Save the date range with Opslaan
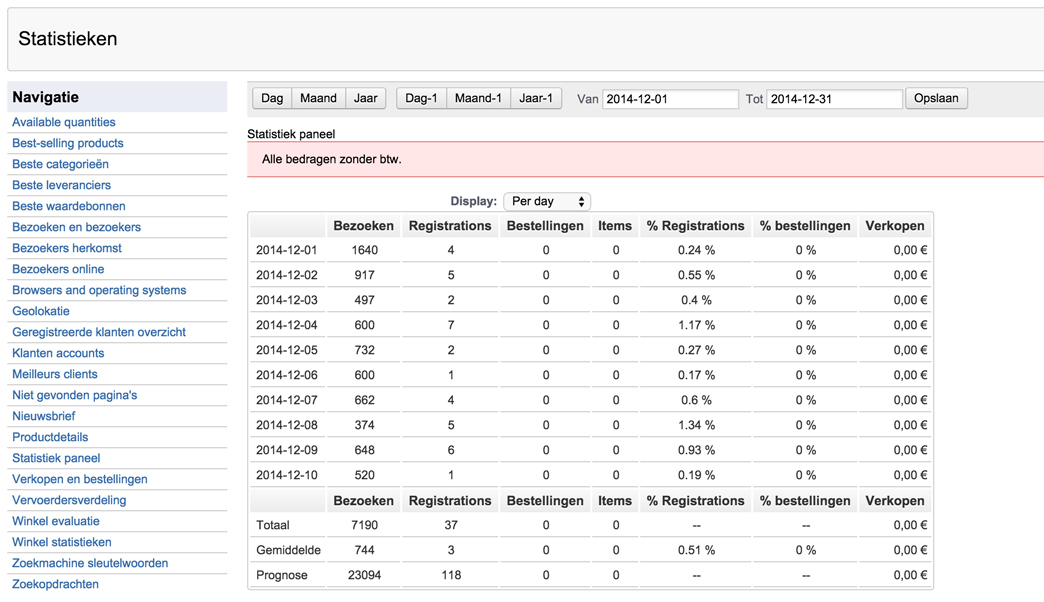This screenshot has width=1044, height=602. click(x=936, y=98)
